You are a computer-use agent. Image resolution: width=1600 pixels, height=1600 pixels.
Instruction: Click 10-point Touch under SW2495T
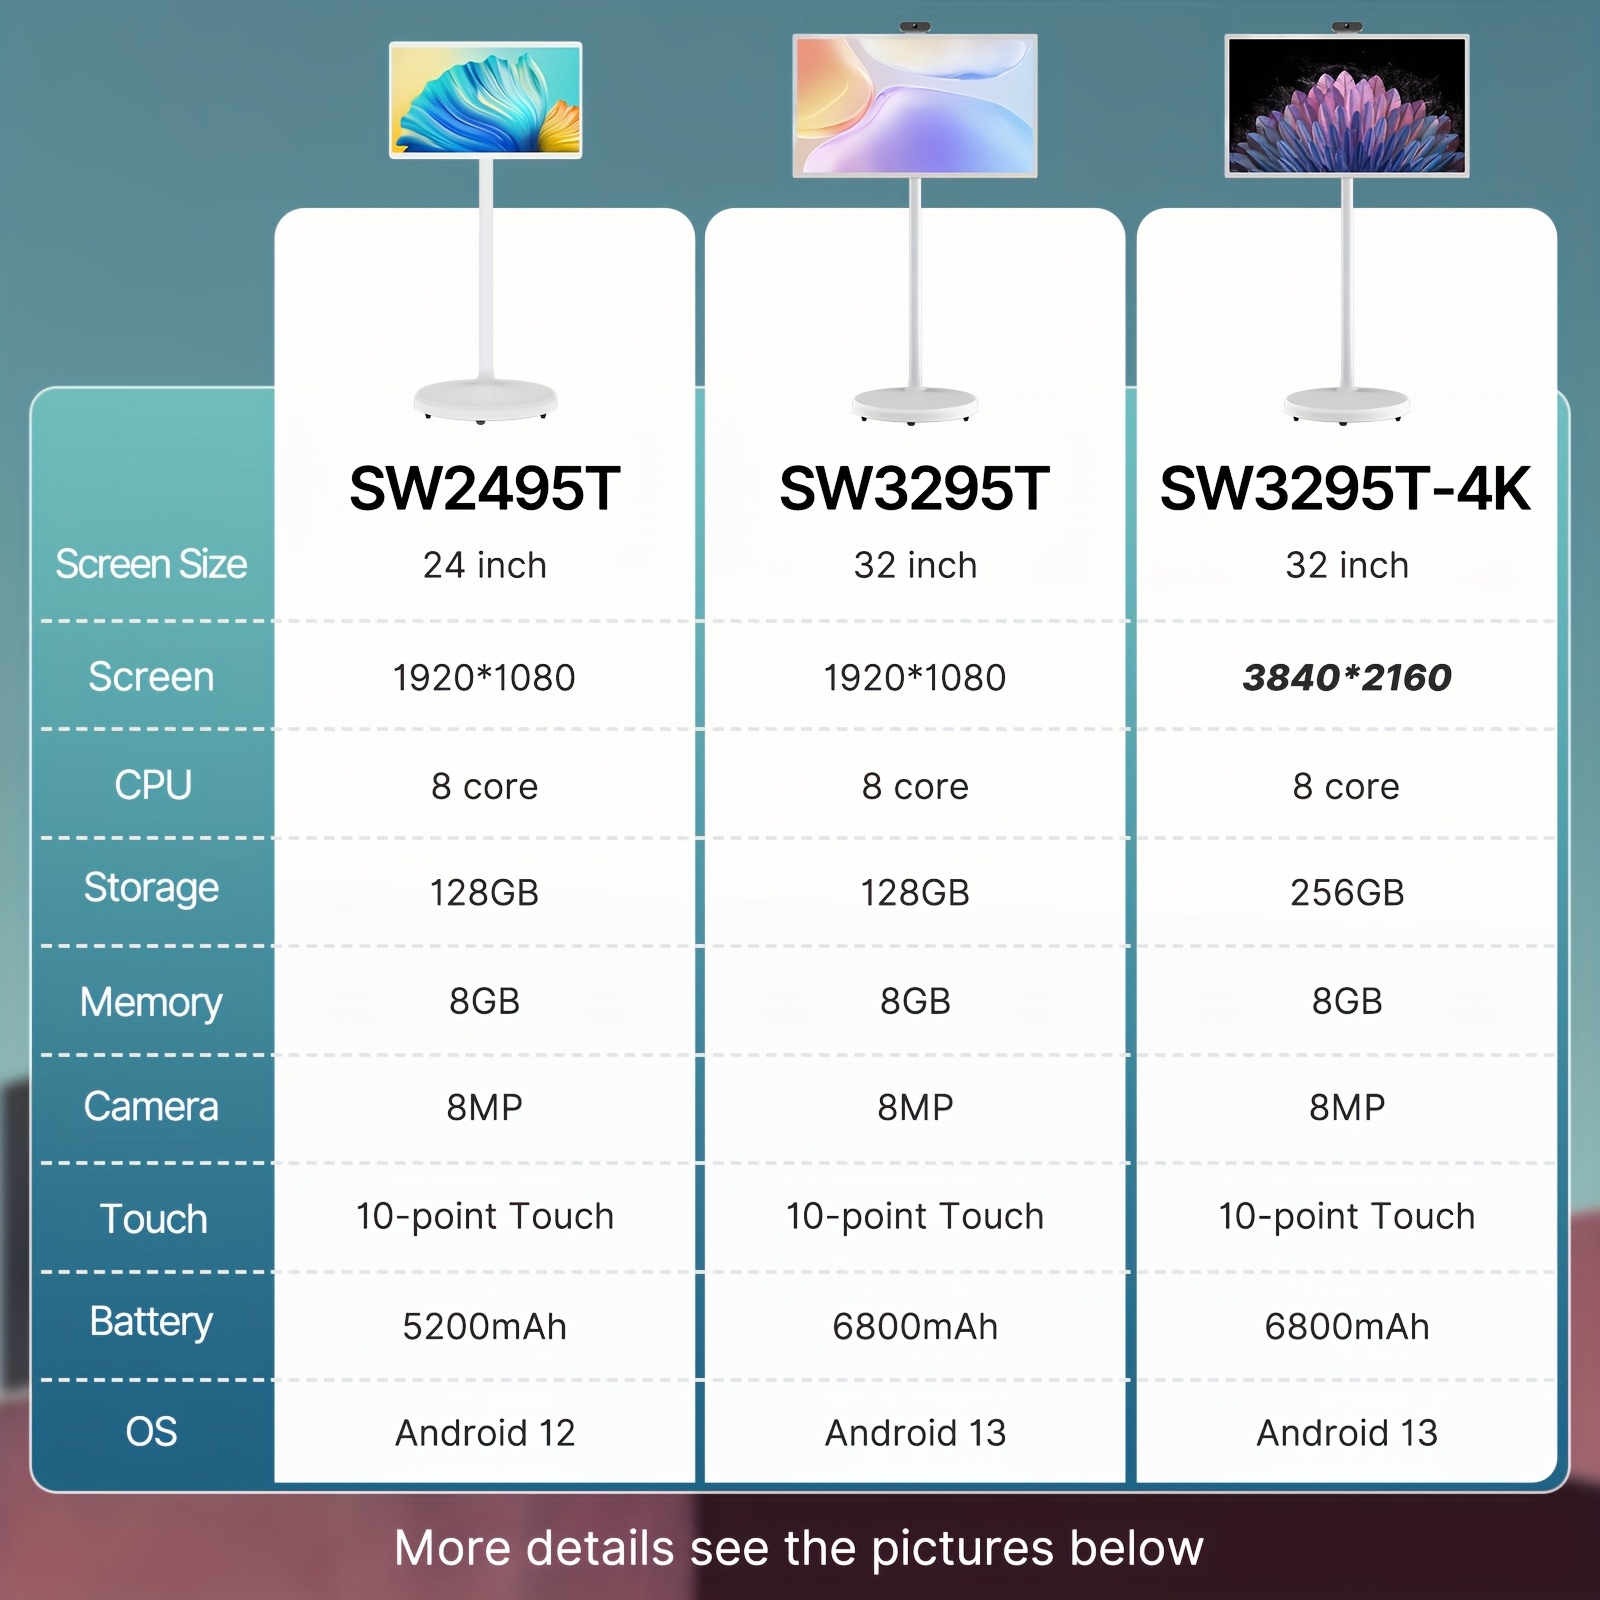[485, 1217]
